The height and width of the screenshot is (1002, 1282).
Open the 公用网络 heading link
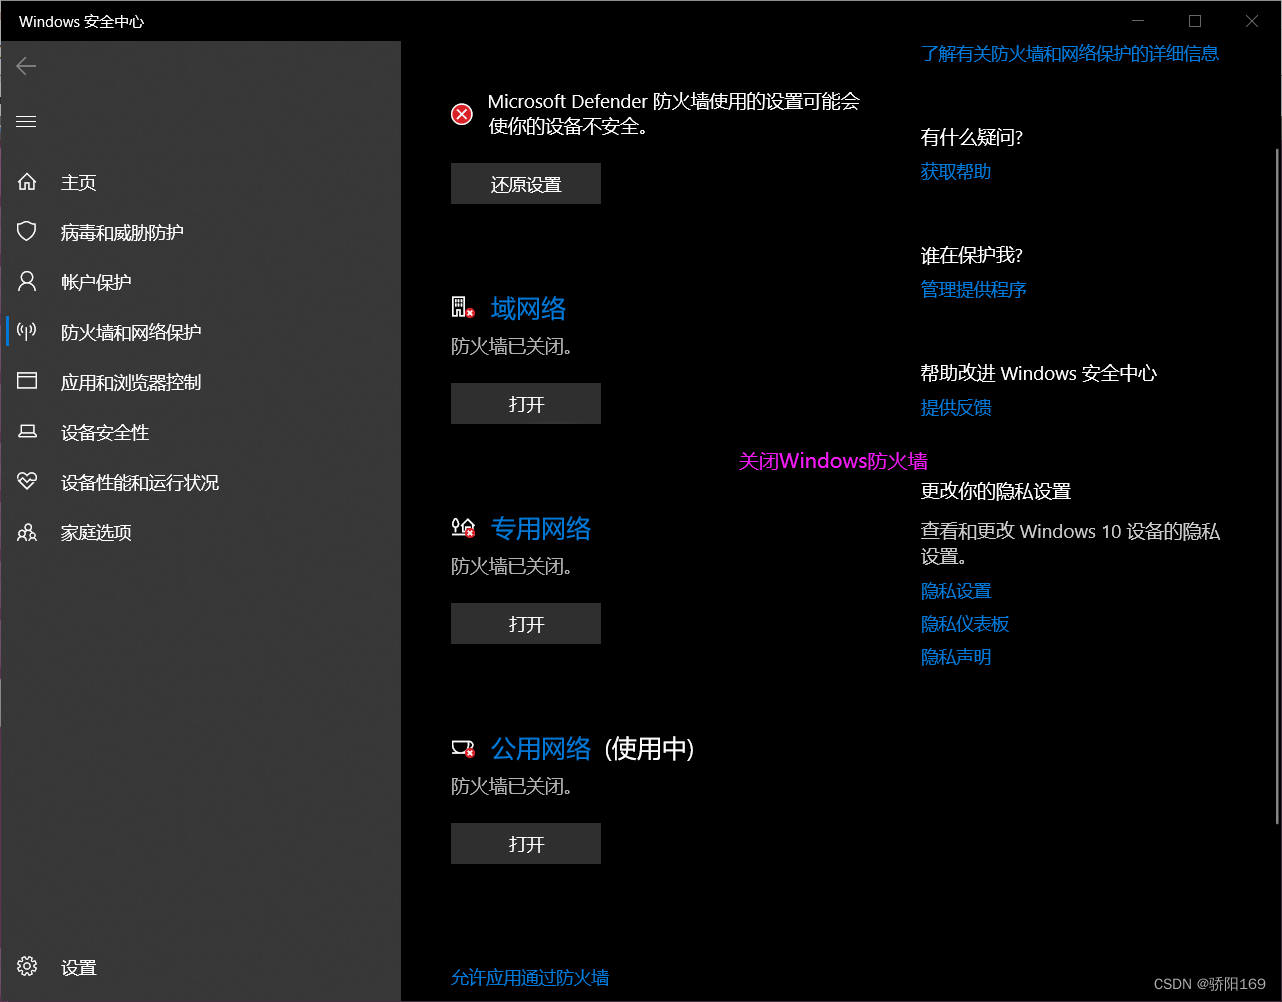(x=541, y=748)
